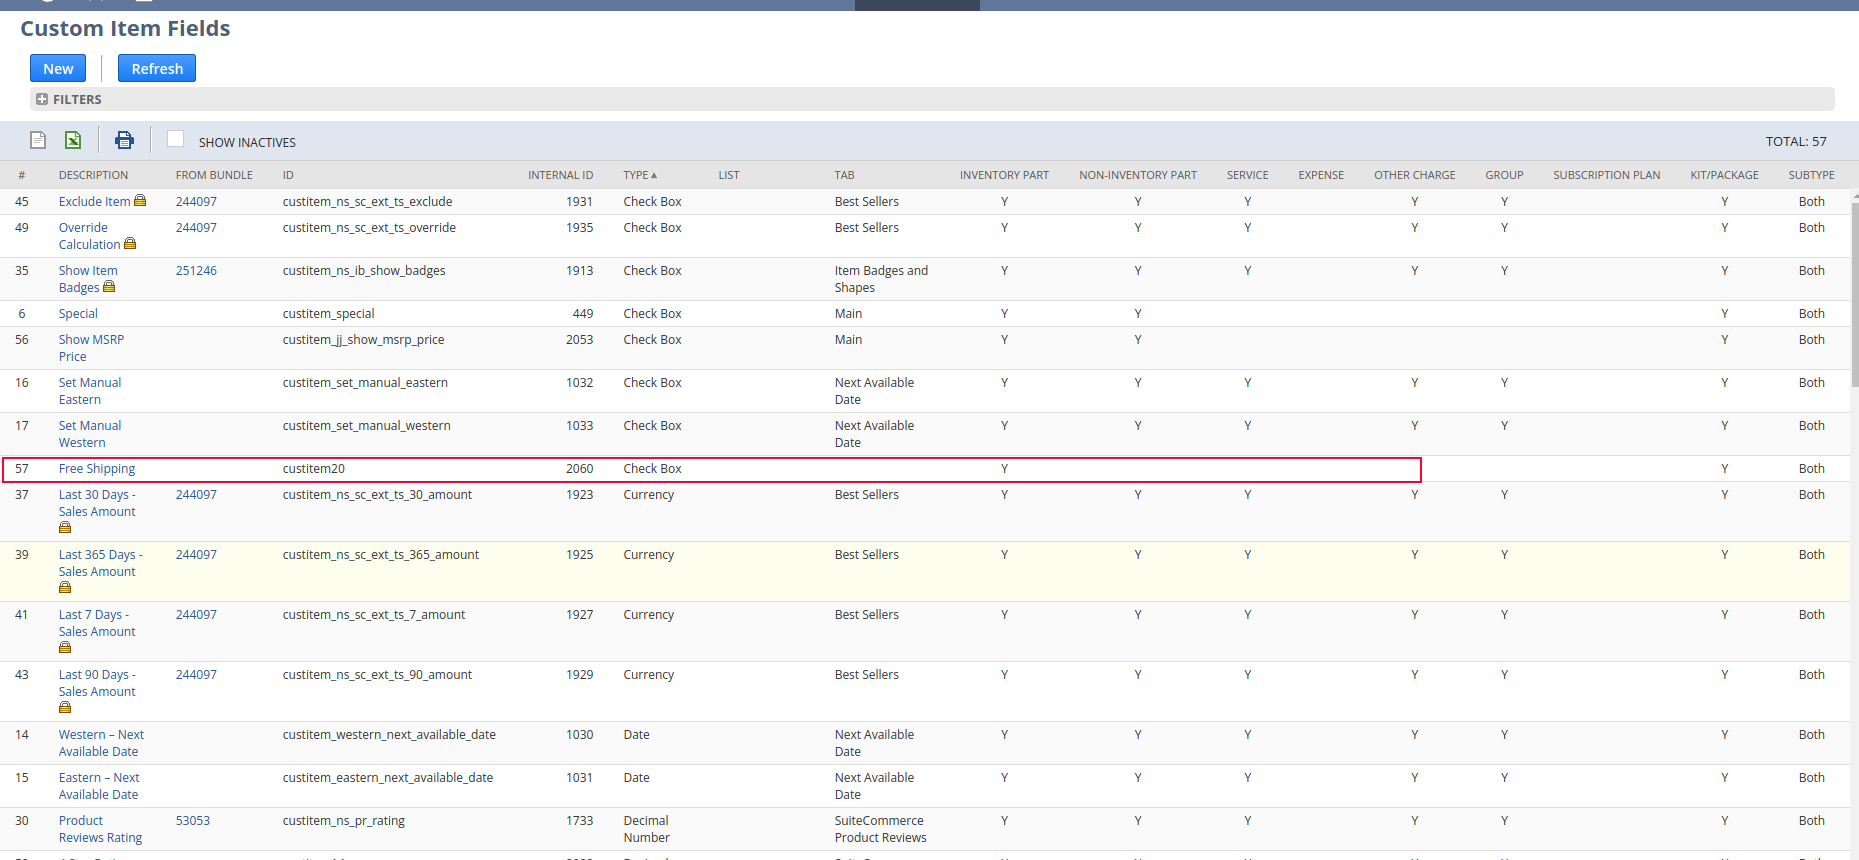Click the lock icon next to Override Calculation
Screen dimensions: 1859x860
click(x=130, y=243)
